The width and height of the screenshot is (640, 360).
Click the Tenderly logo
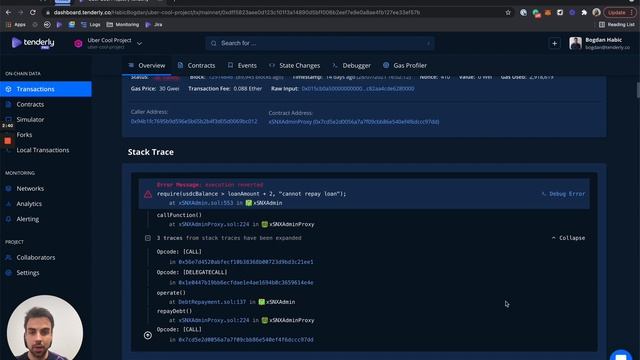33,42
